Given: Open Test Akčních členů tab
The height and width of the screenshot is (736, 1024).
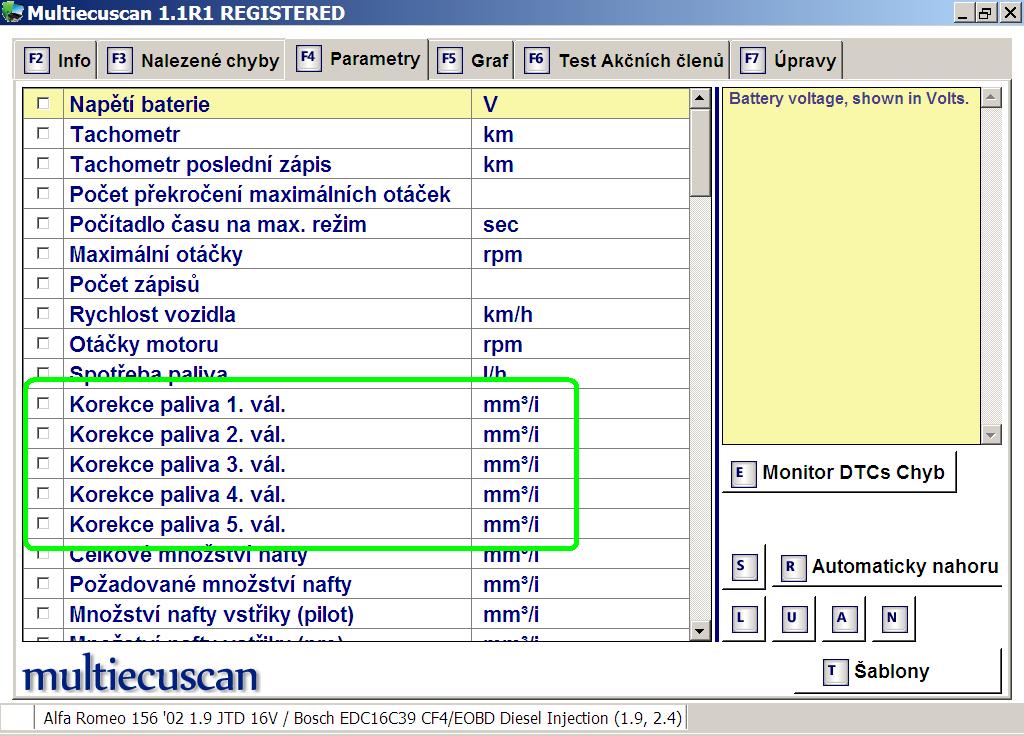Looking at the screenshot, I should tap(626, 60).
